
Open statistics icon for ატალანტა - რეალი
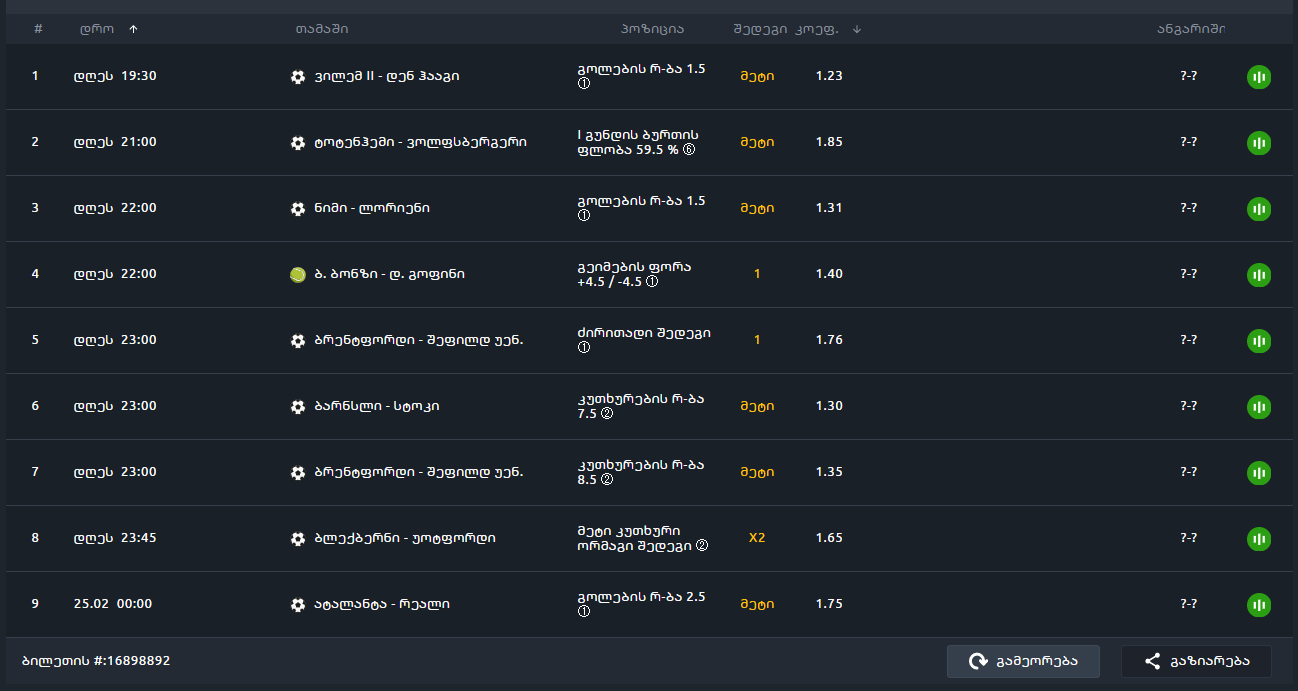pyautogui.click(x=1259, y=605)
